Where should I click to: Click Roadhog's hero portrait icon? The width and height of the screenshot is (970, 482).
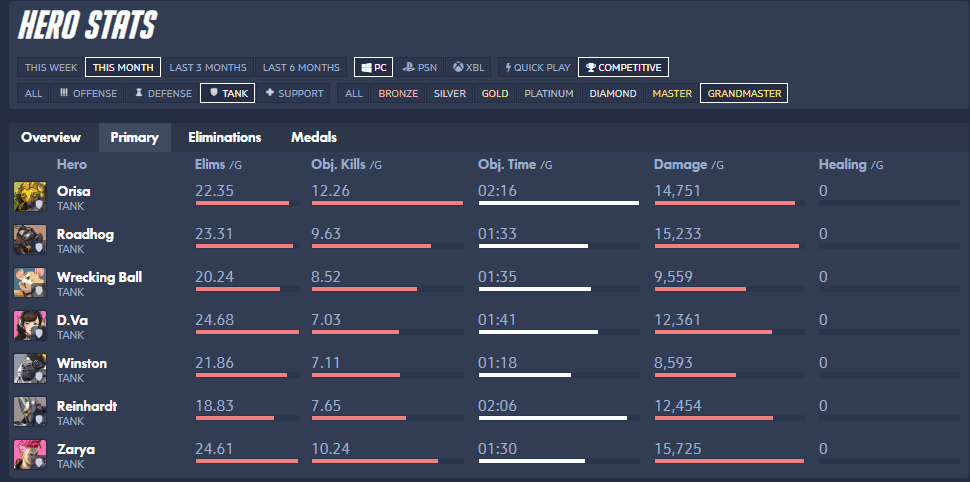tap(30, 239)
